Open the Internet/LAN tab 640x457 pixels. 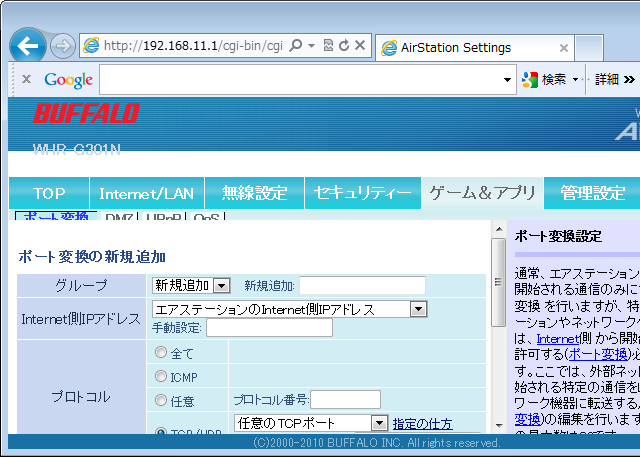147,193
